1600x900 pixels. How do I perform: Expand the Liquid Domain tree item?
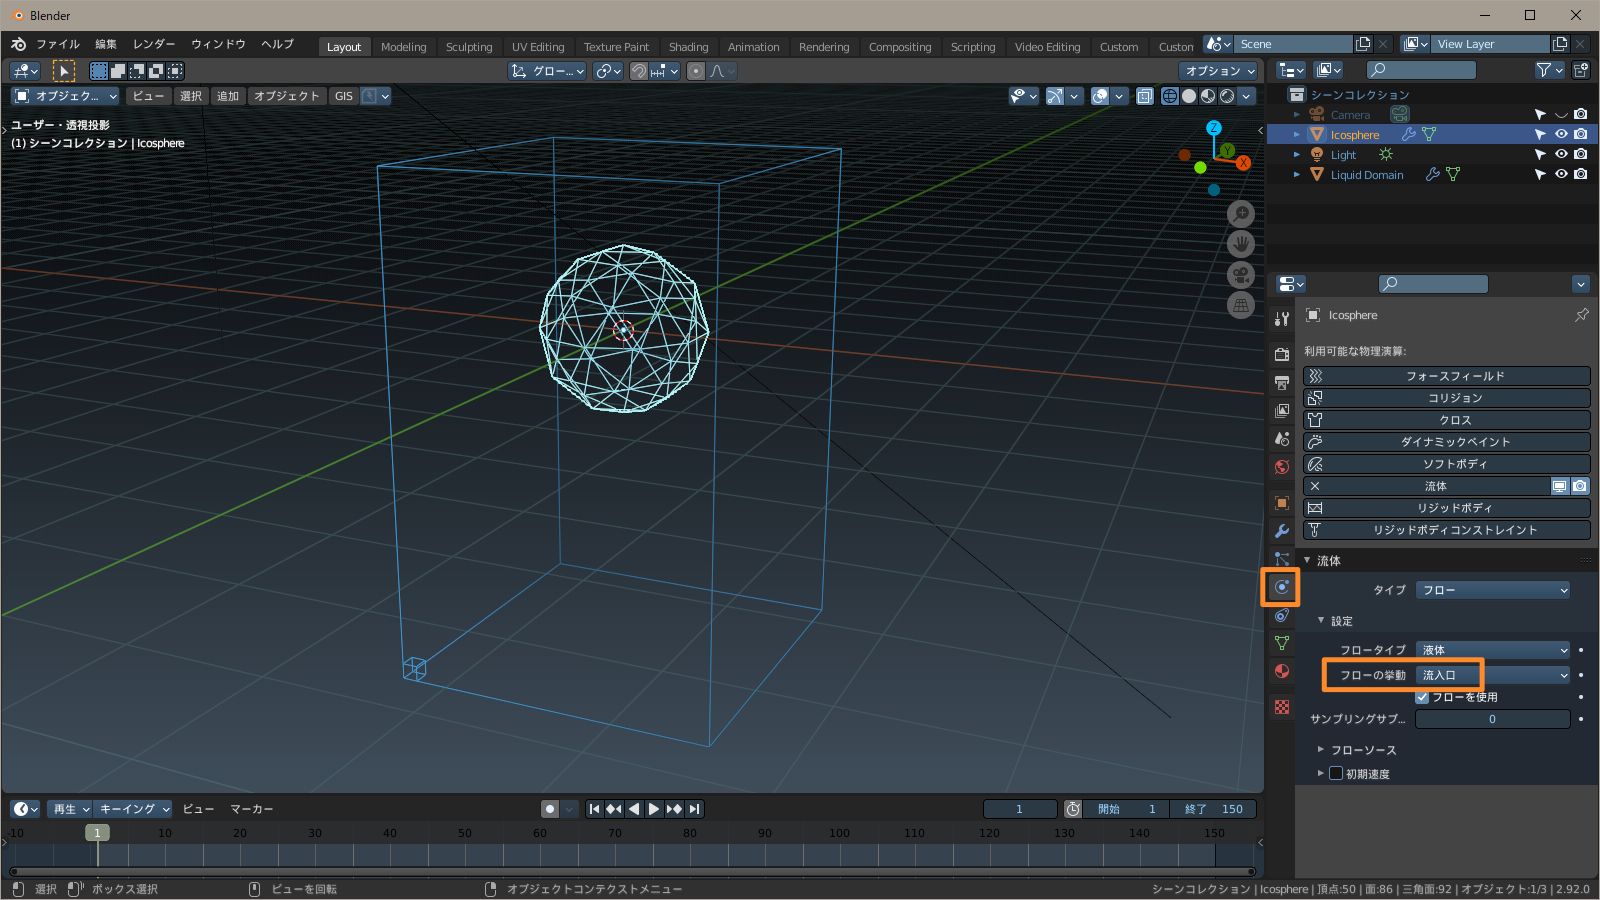click(x=1297, y=174)
